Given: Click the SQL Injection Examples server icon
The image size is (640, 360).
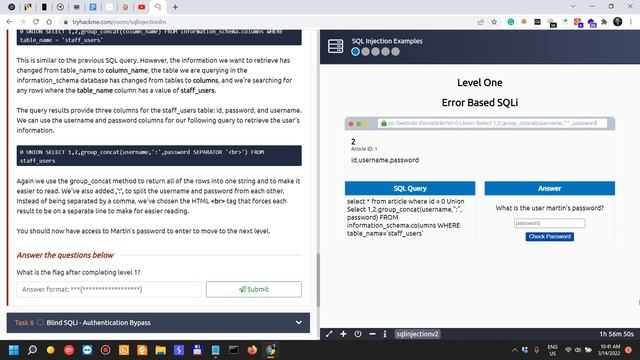Looking at the screenshot, I should coord(336,46).
